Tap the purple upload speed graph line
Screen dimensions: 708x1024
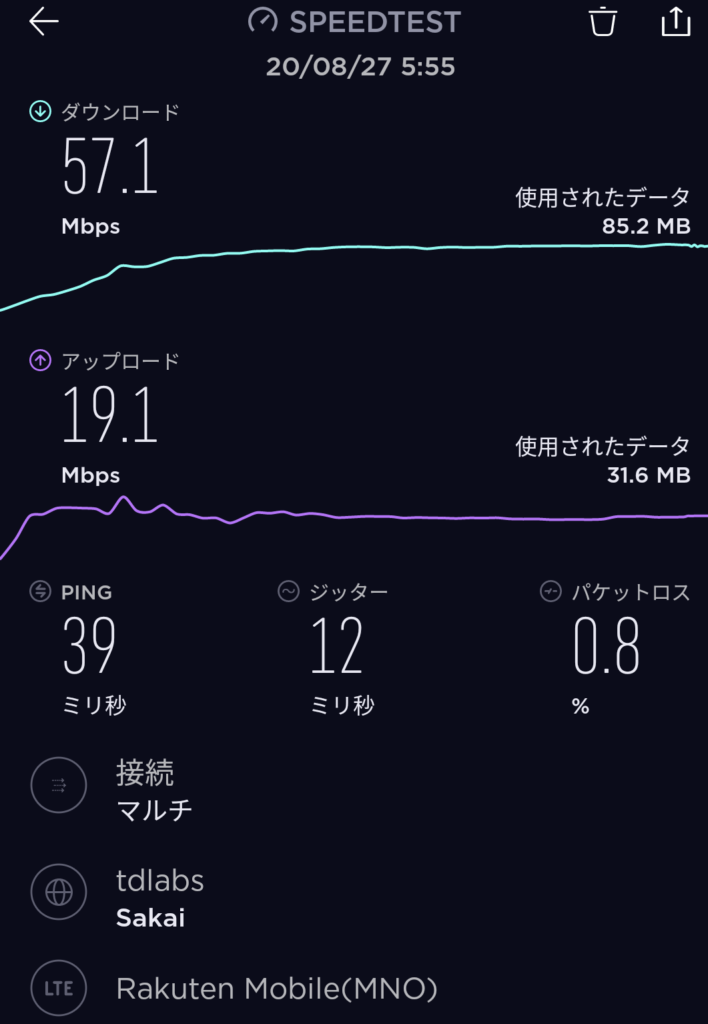354,517
